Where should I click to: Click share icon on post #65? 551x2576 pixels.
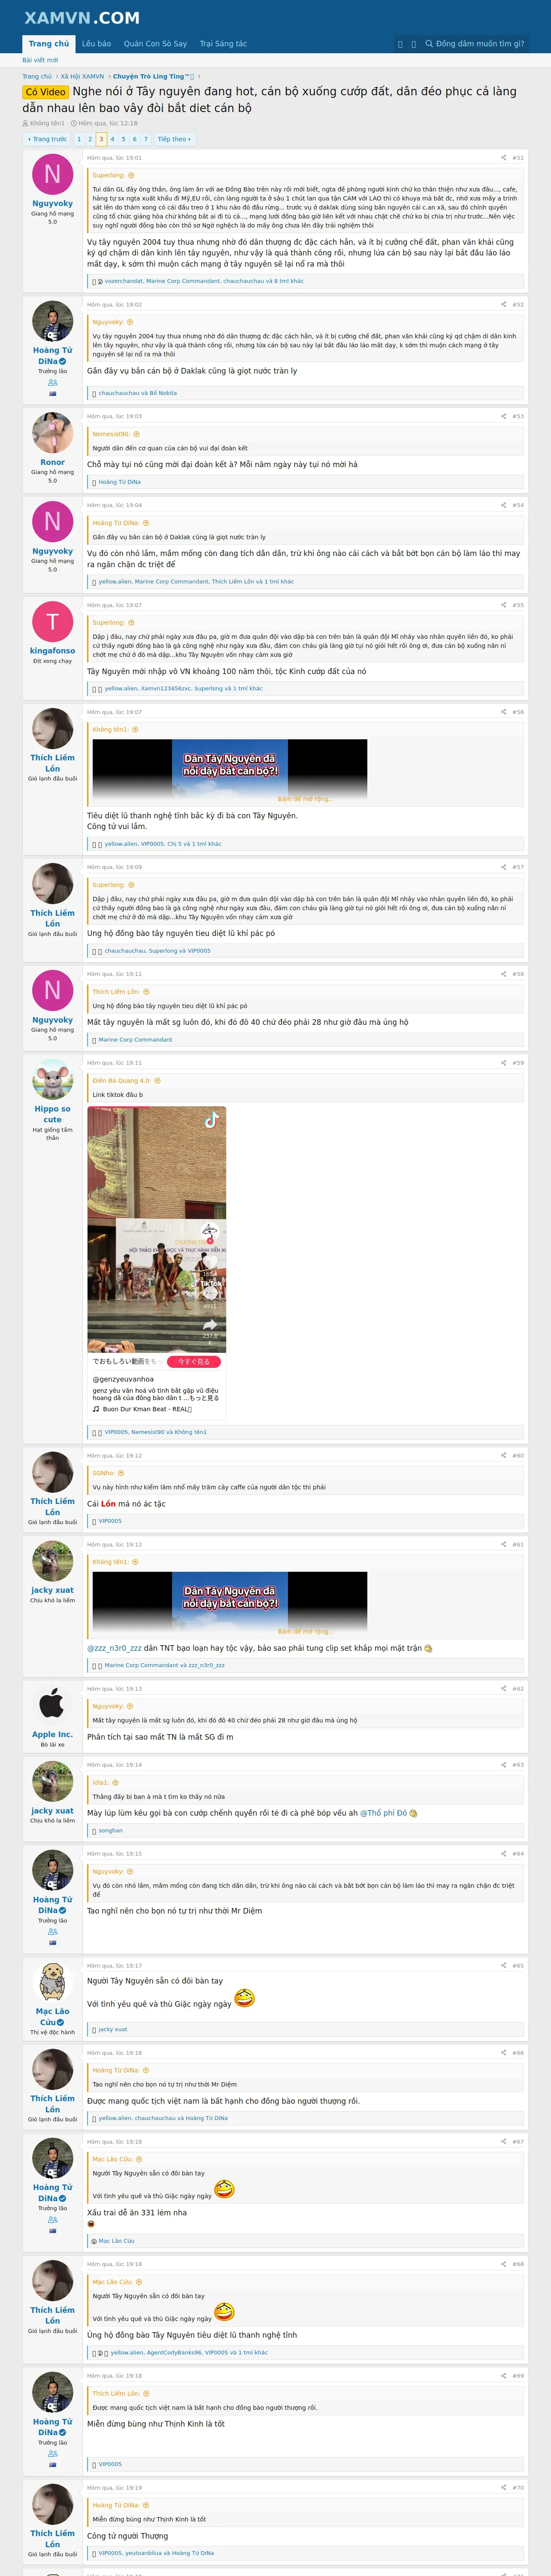tap(503, 1965)
